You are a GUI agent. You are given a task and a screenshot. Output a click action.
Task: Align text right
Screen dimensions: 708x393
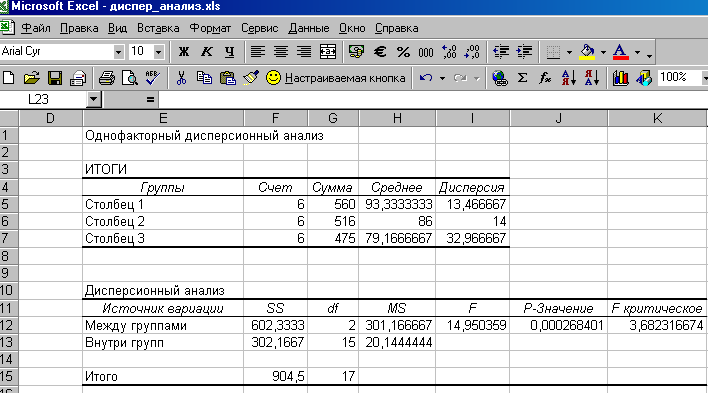click(x=304, y=52)
